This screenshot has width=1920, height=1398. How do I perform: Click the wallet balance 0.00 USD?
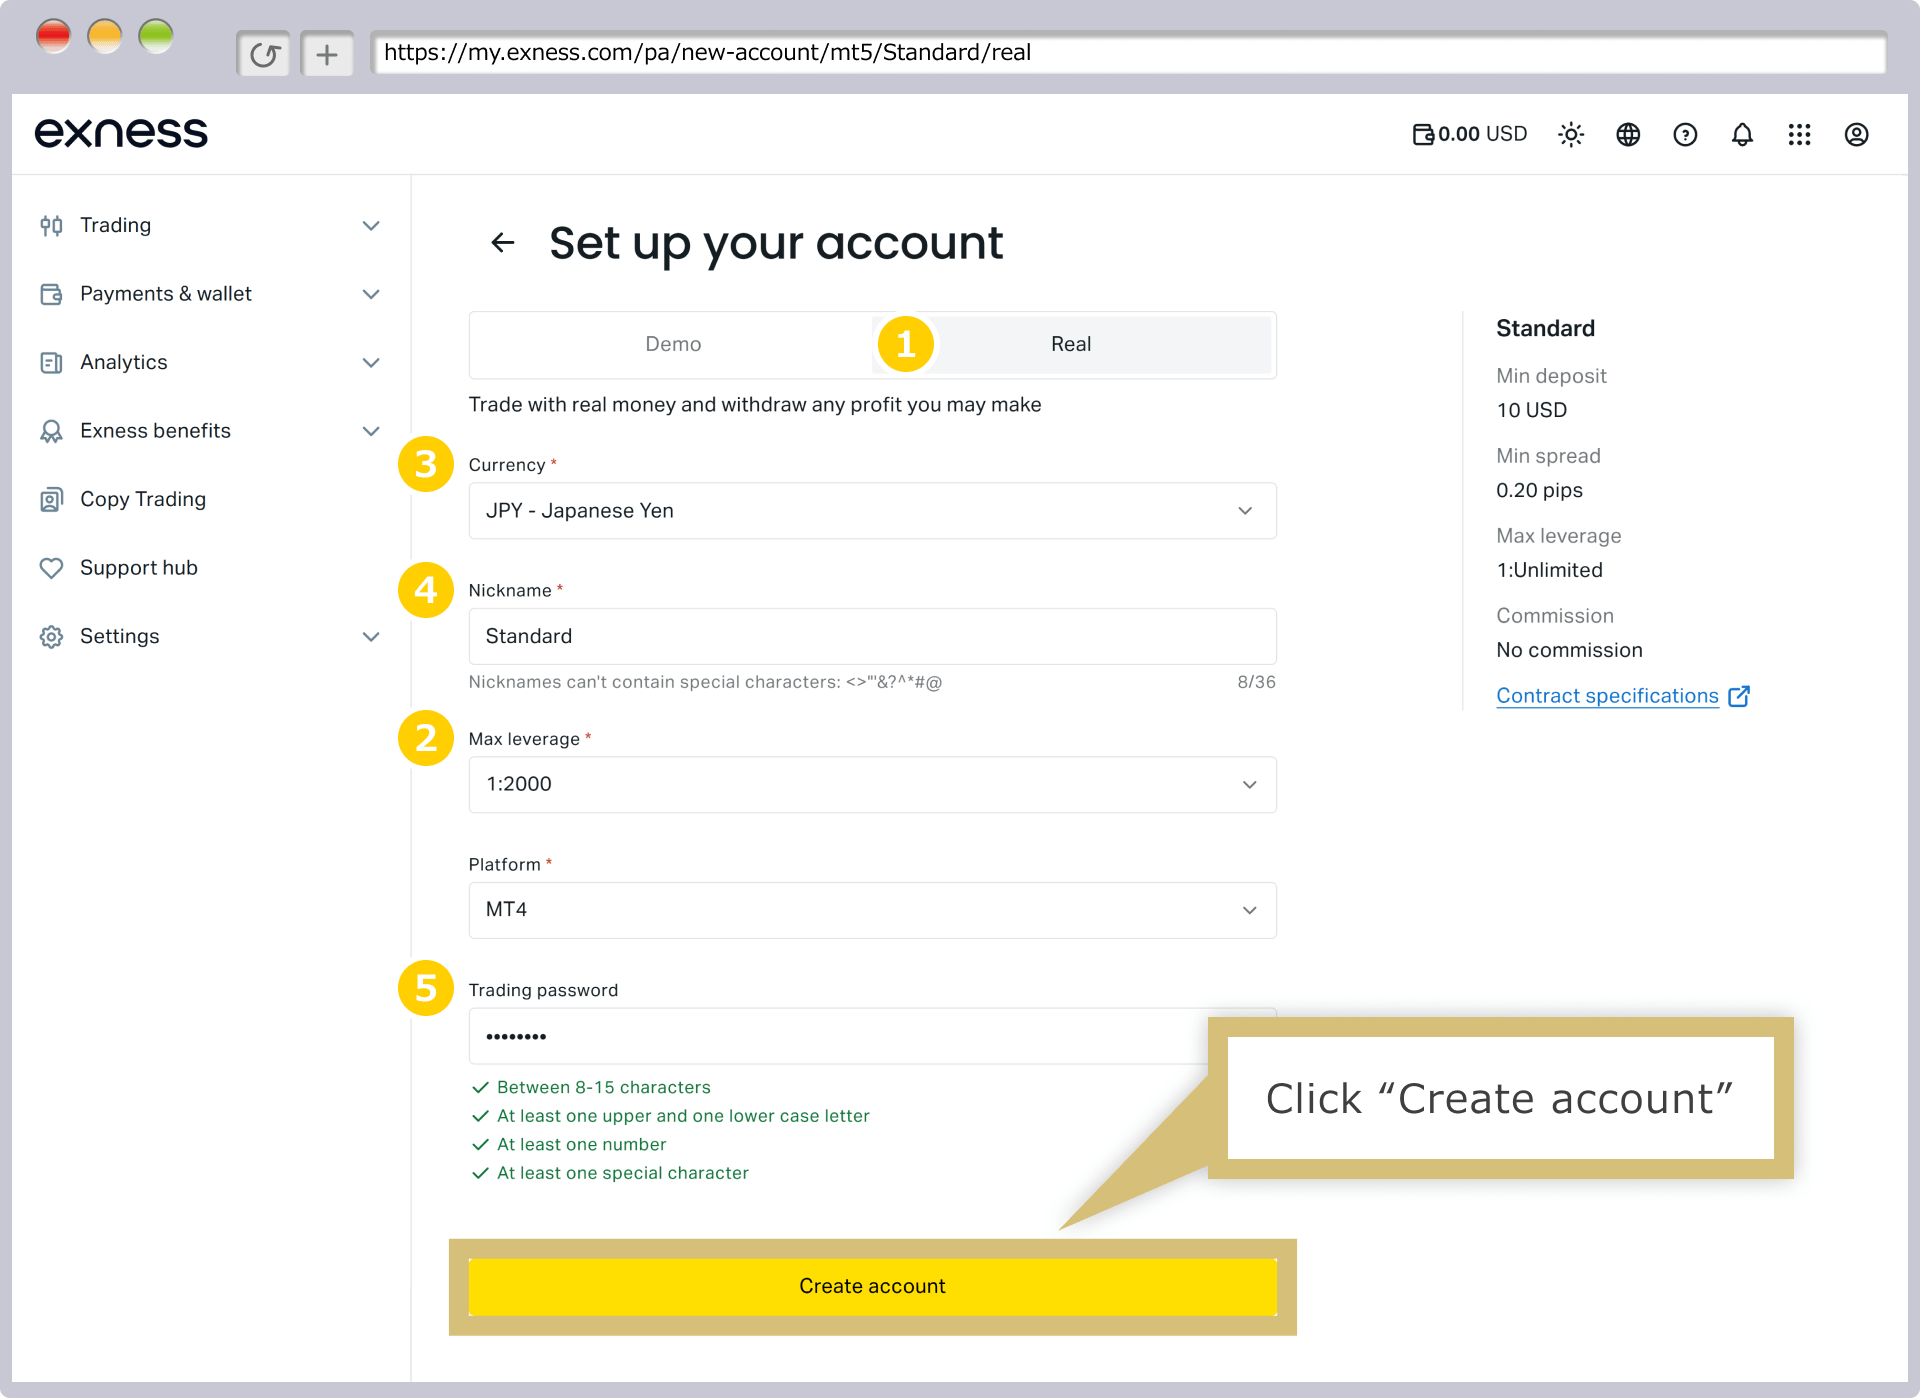(x=1470, y=134)
